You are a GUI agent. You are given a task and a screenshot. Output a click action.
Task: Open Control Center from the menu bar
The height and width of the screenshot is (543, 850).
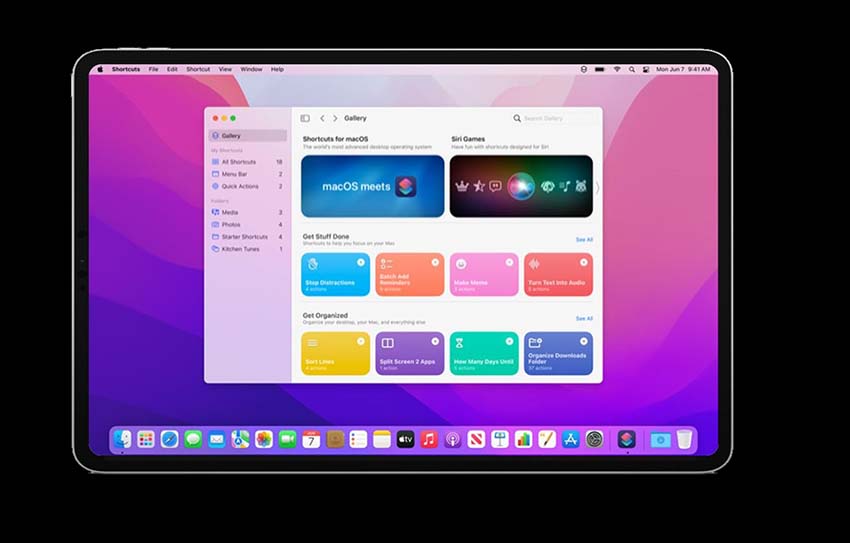pos(646,69)
